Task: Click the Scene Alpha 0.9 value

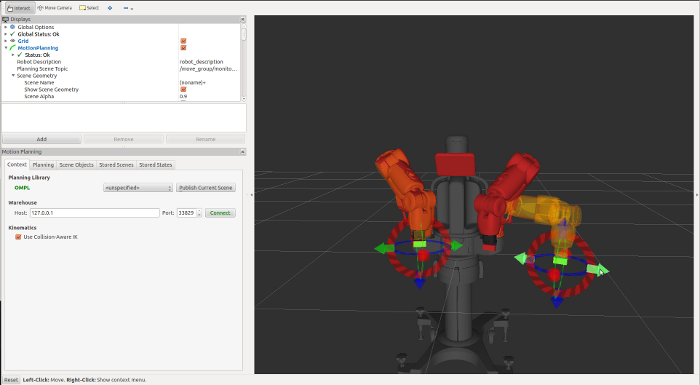Action: click(183, 96)
